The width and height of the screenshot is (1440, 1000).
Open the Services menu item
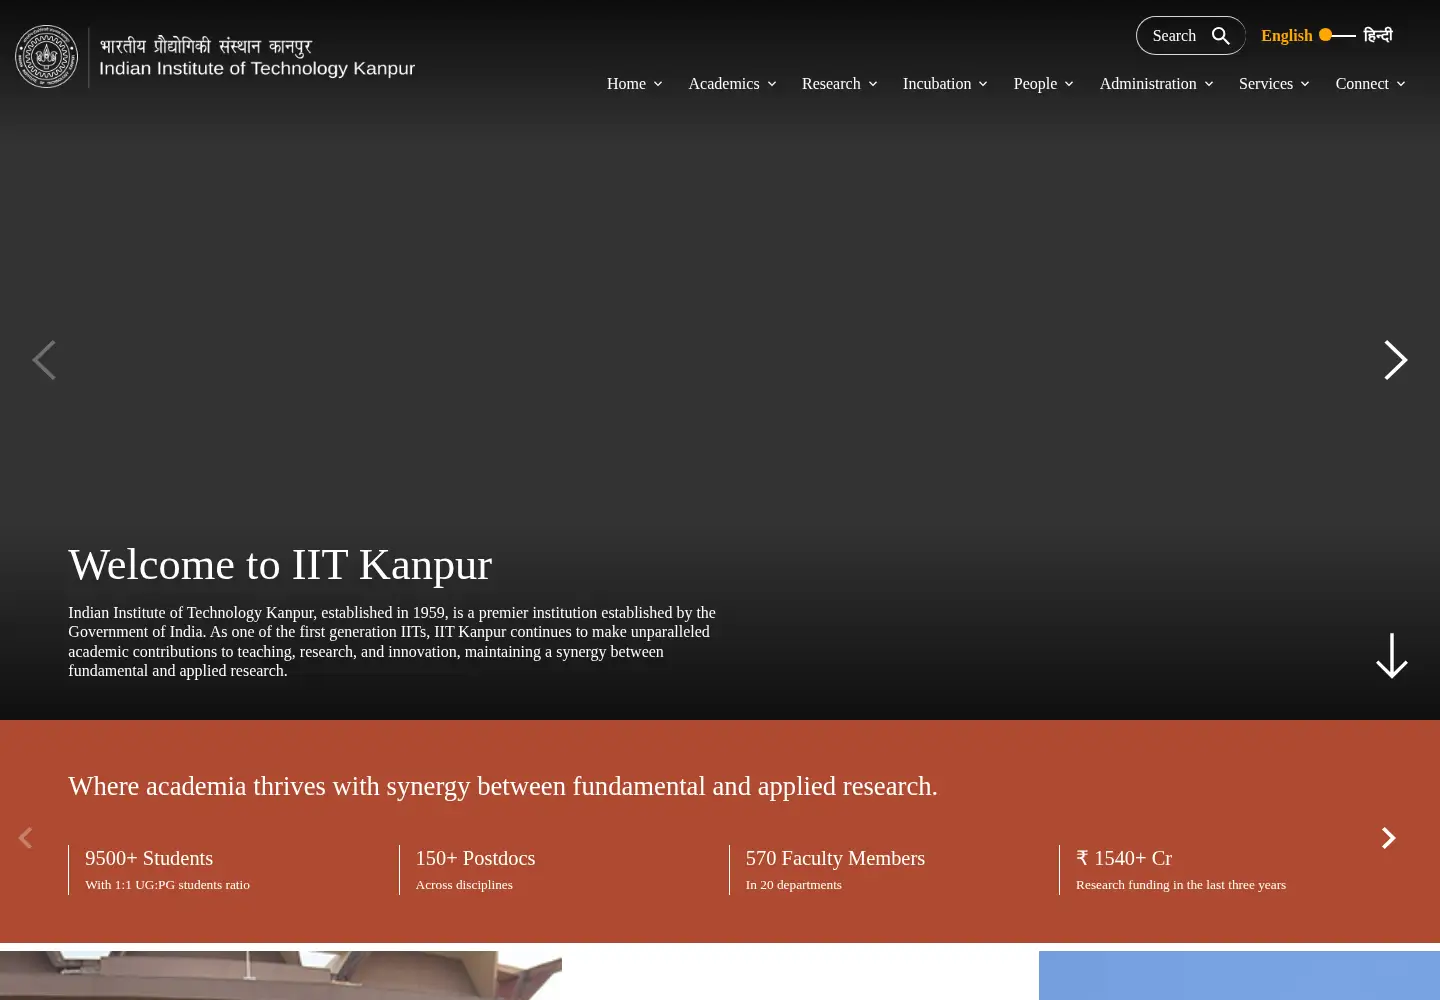click(1266, 84)
